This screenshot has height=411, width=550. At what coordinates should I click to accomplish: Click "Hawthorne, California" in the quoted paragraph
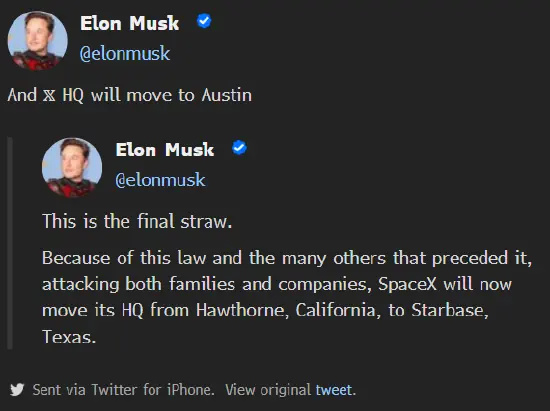[x=288, y=310]
